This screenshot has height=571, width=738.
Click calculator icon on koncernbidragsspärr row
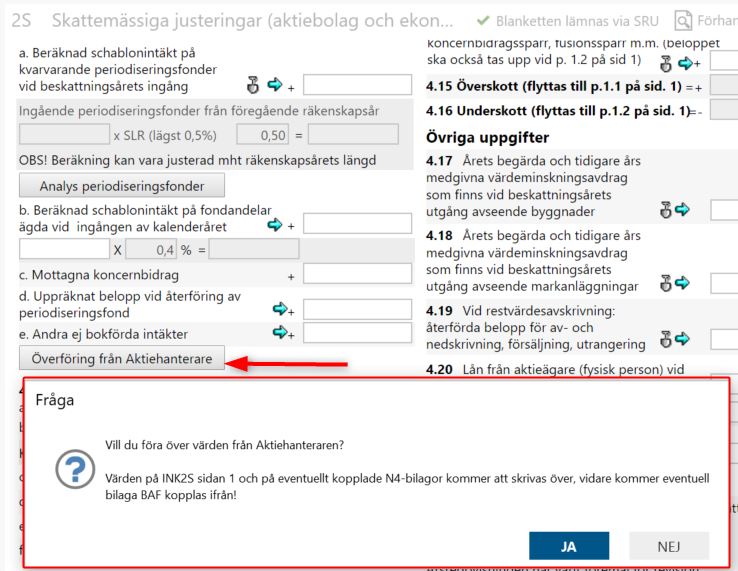click(666, 64)
